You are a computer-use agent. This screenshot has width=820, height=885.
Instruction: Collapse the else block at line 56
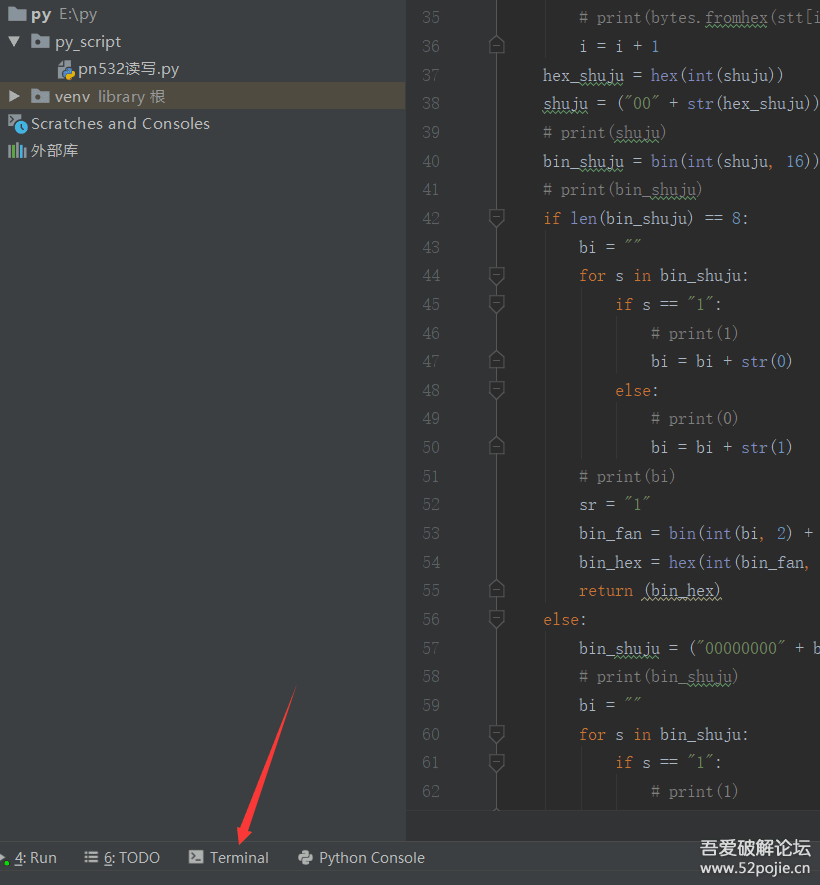(497, 619)
